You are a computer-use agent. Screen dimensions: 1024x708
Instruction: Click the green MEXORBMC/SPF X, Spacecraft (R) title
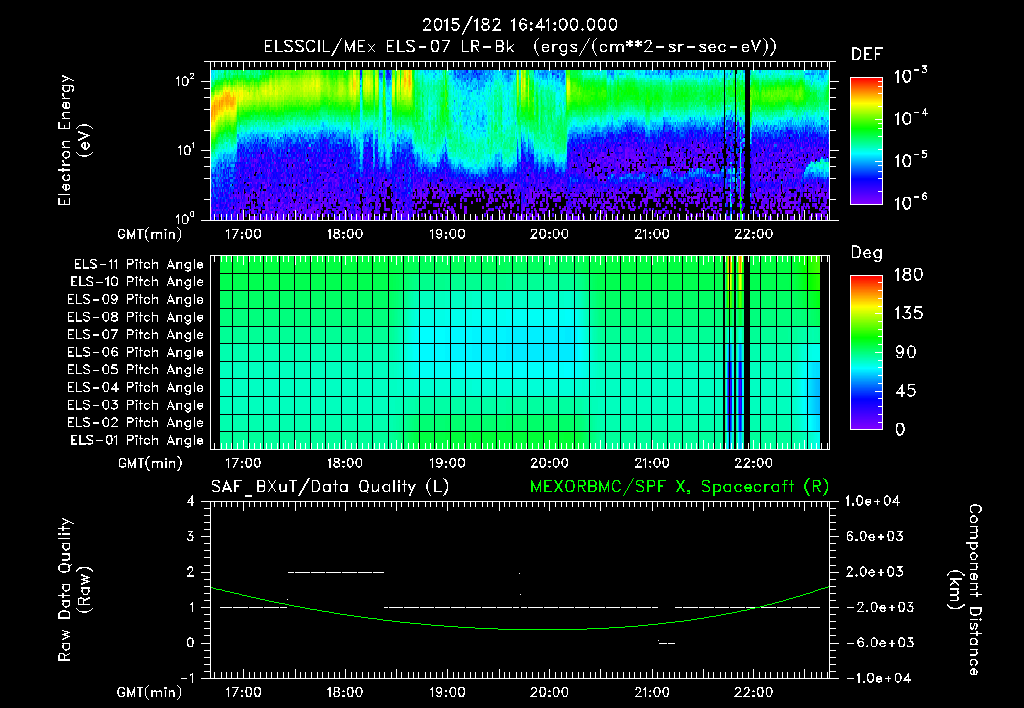coord(679,487)
